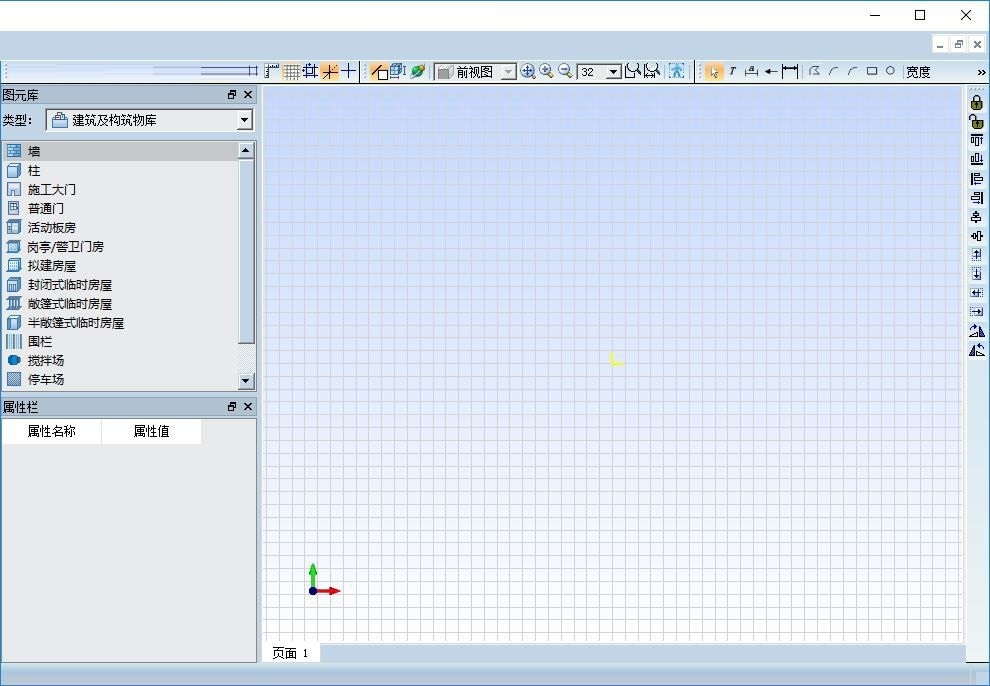990x686 pixels.
Task: Toggle the ruler display icon
Action: 271,71
